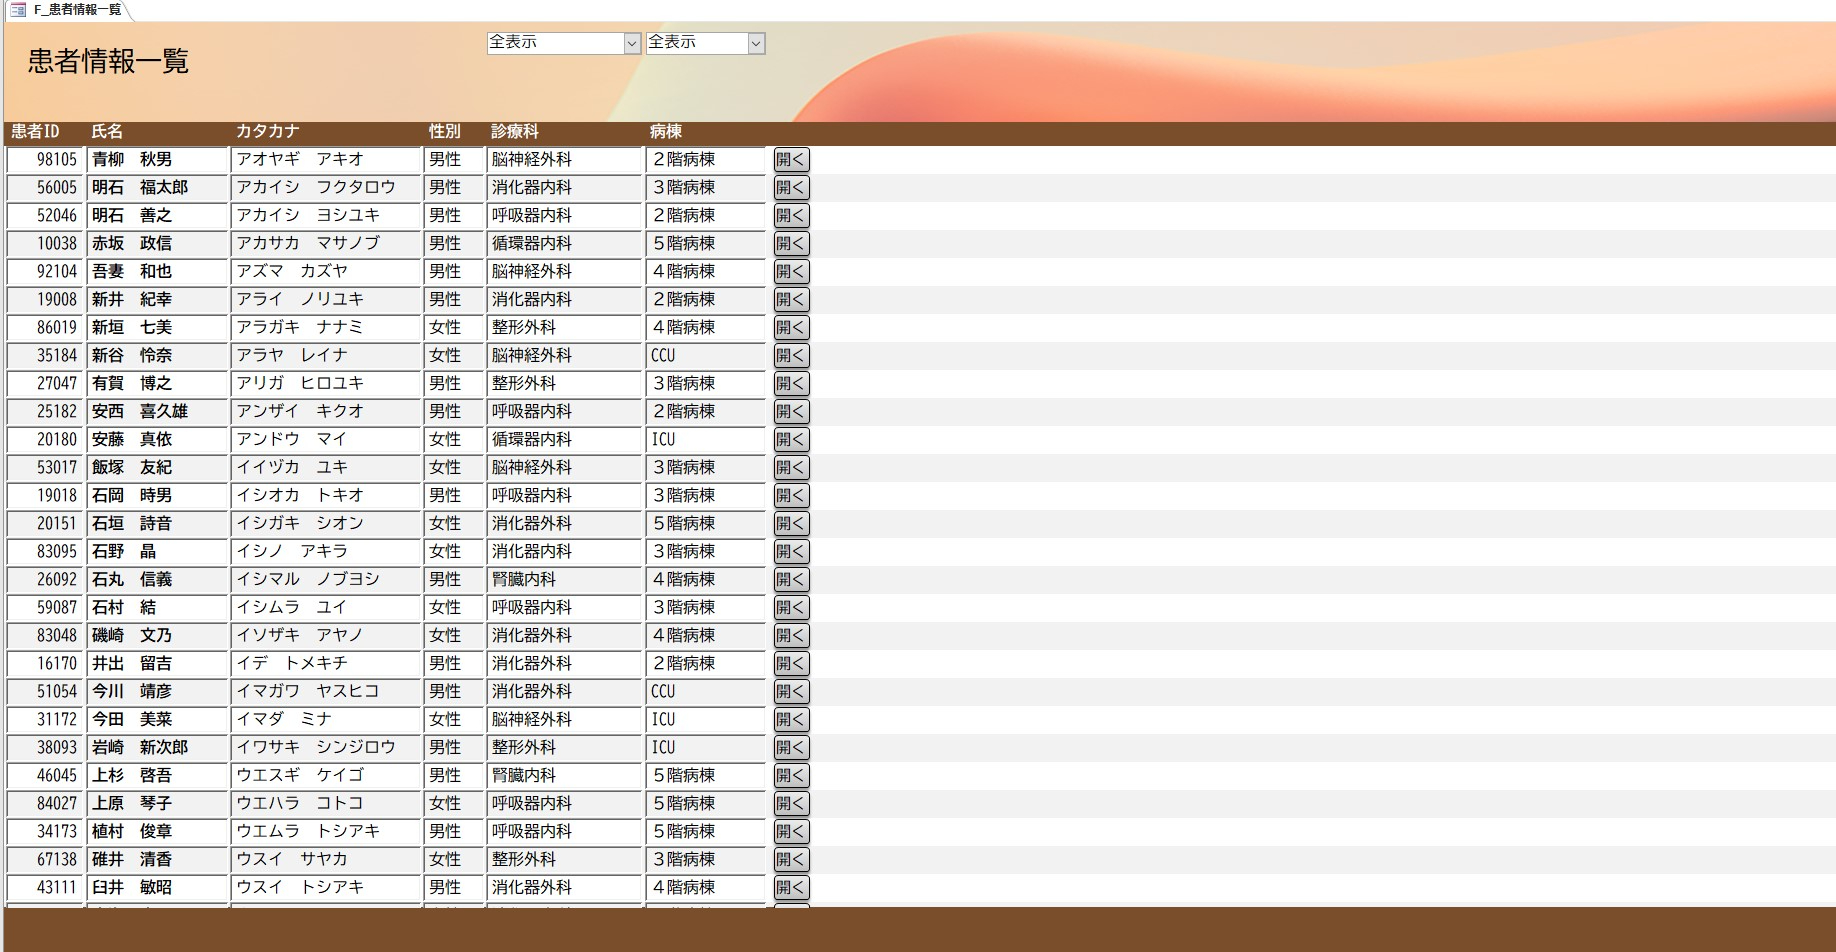Click CCU field in 新谷 怜奈 row
Viewport: 1836px width, 952px height.
point(706,355)
